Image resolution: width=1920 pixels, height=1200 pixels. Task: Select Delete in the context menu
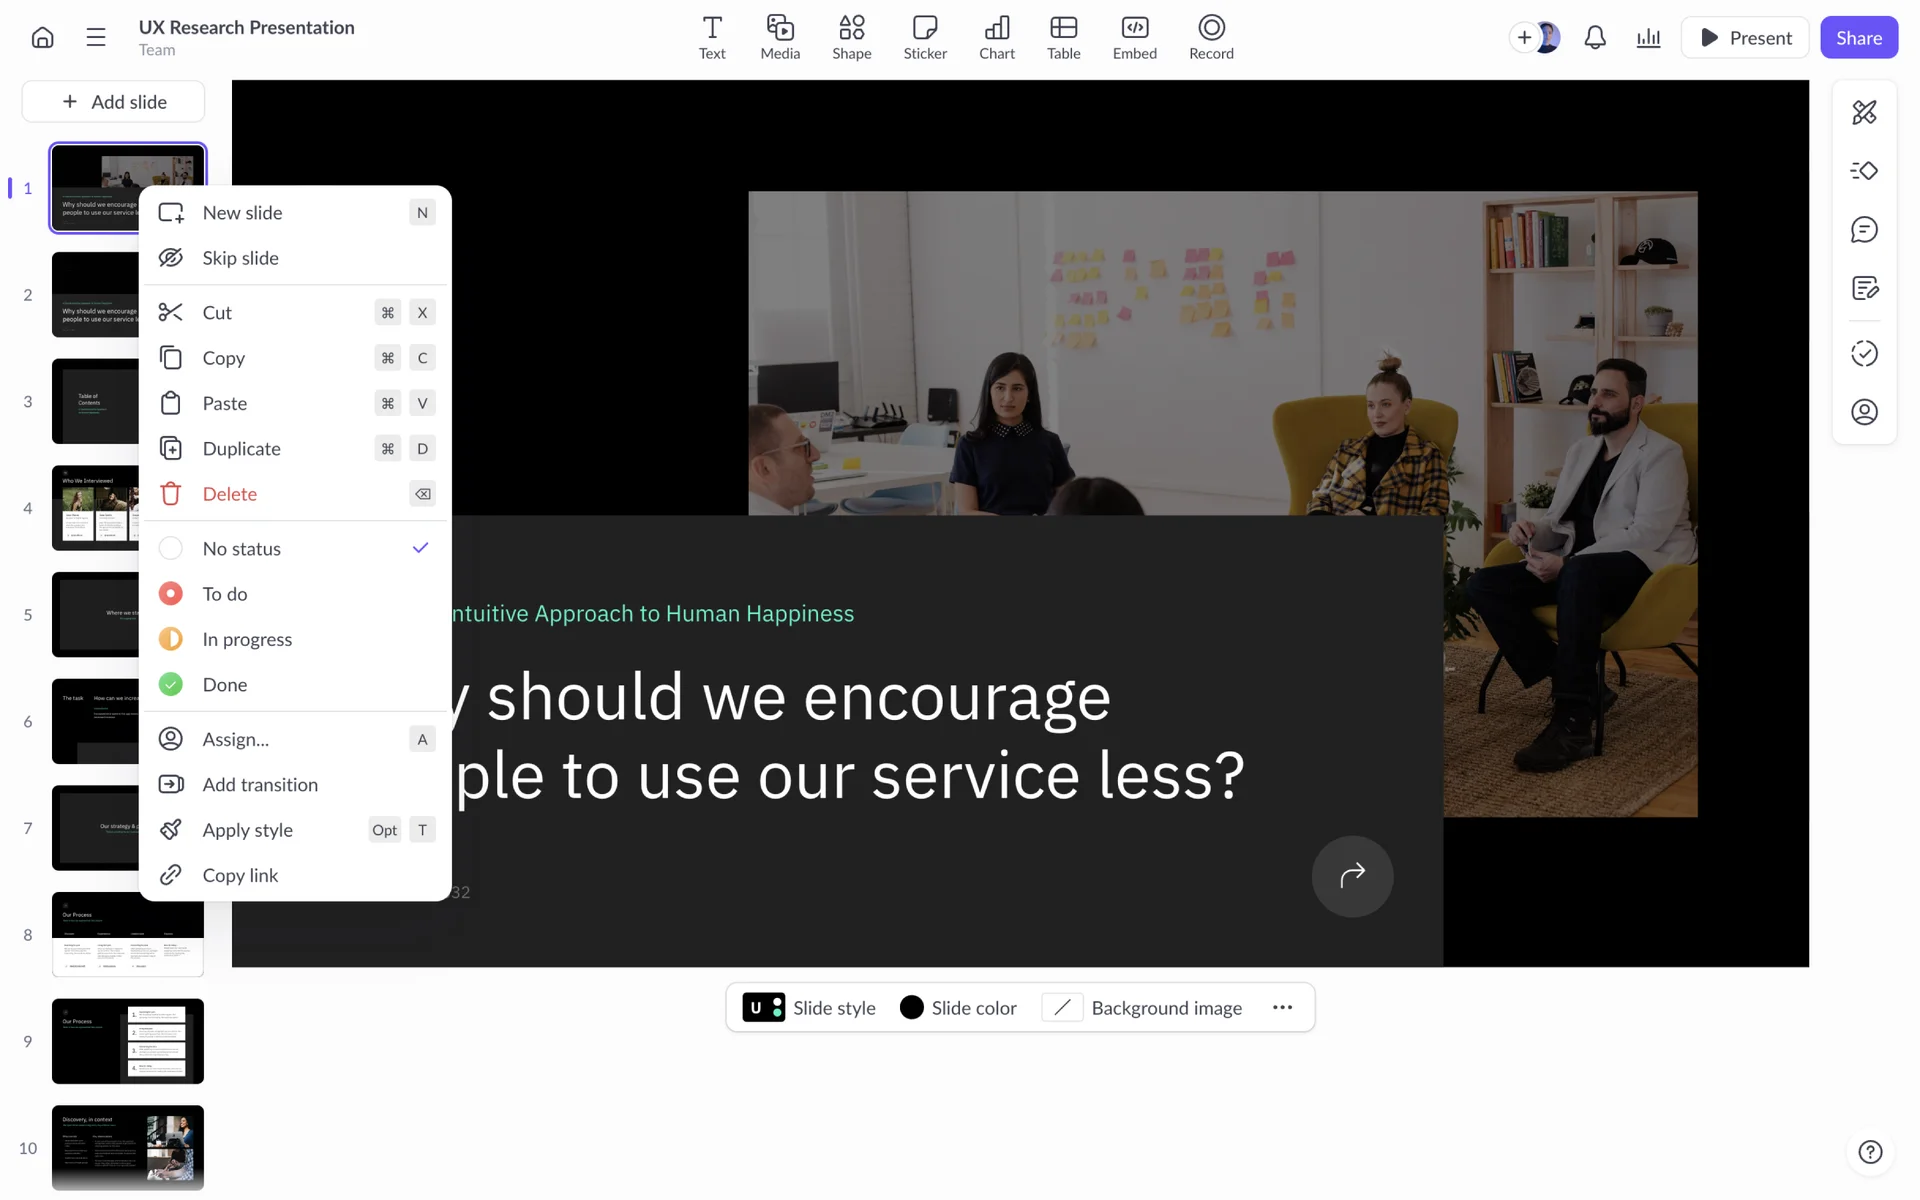pos(229,494)
